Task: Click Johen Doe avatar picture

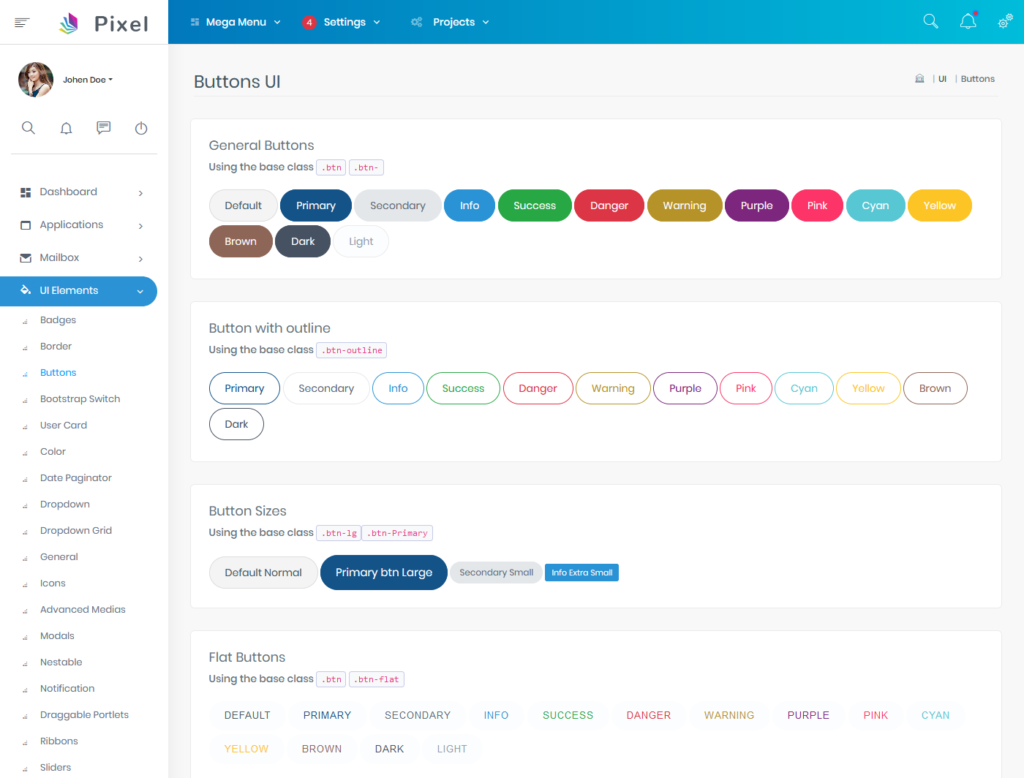Action: [36, 80]
